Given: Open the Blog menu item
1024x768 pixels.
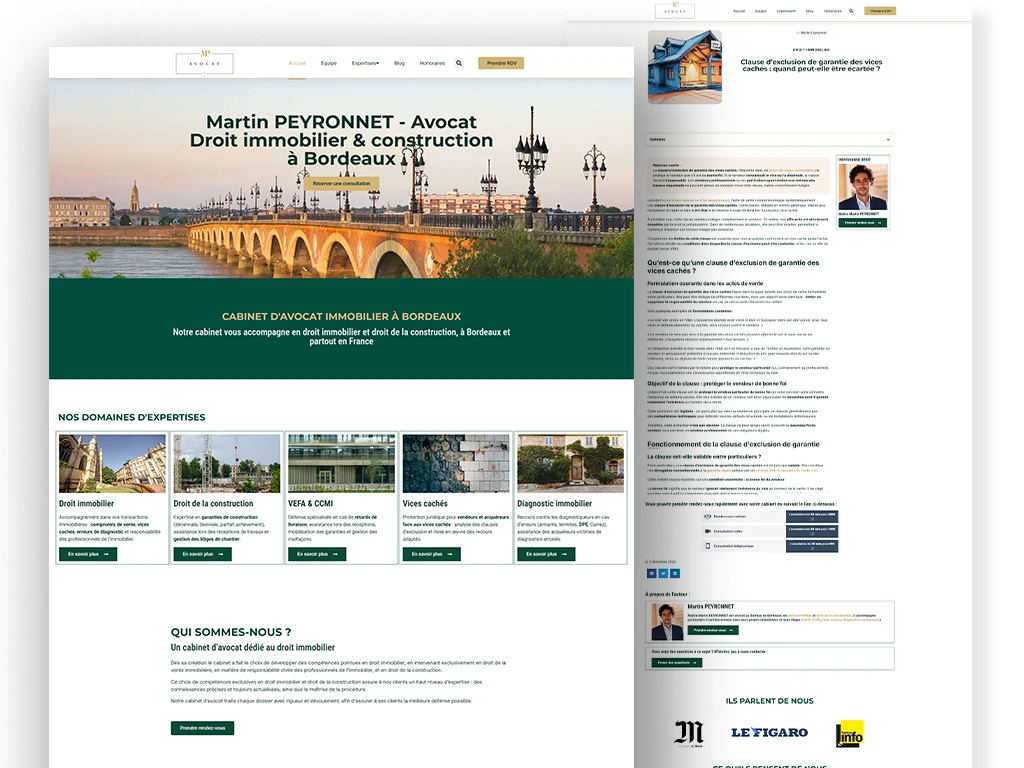Looking at the screenshot, I should (399, 63).
